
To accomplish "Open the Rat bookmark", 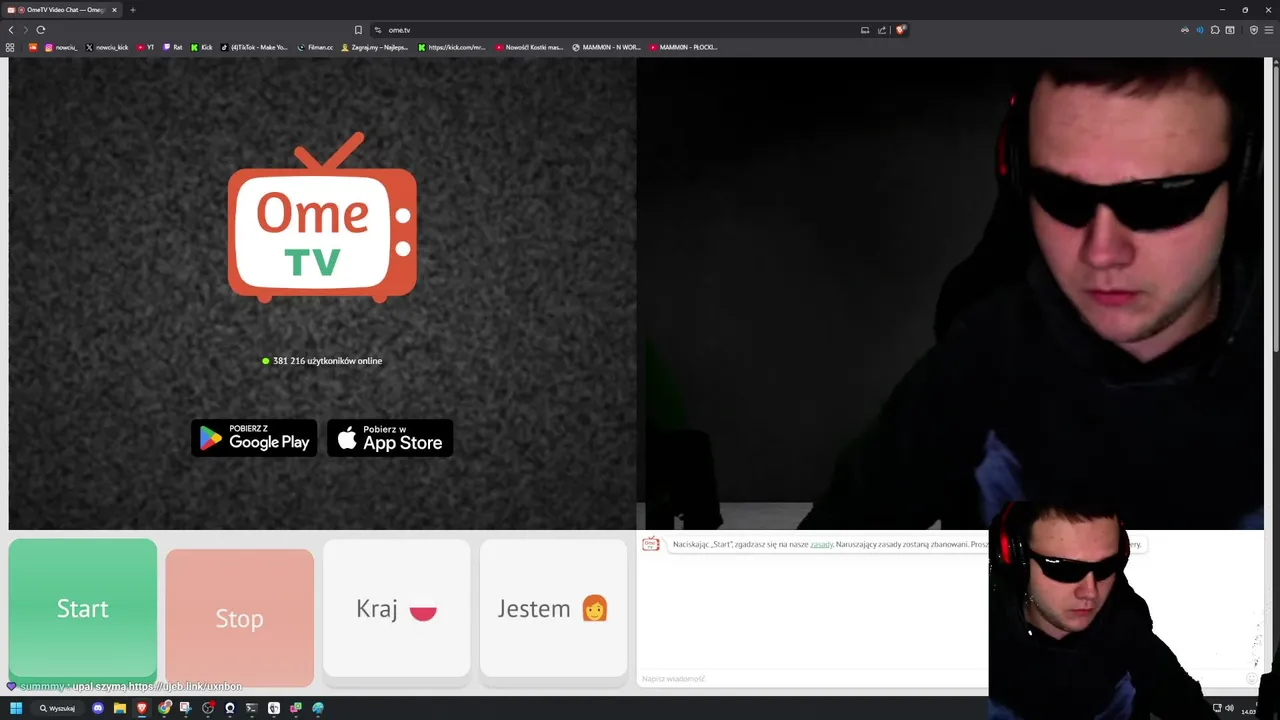I will click(173, 47).
